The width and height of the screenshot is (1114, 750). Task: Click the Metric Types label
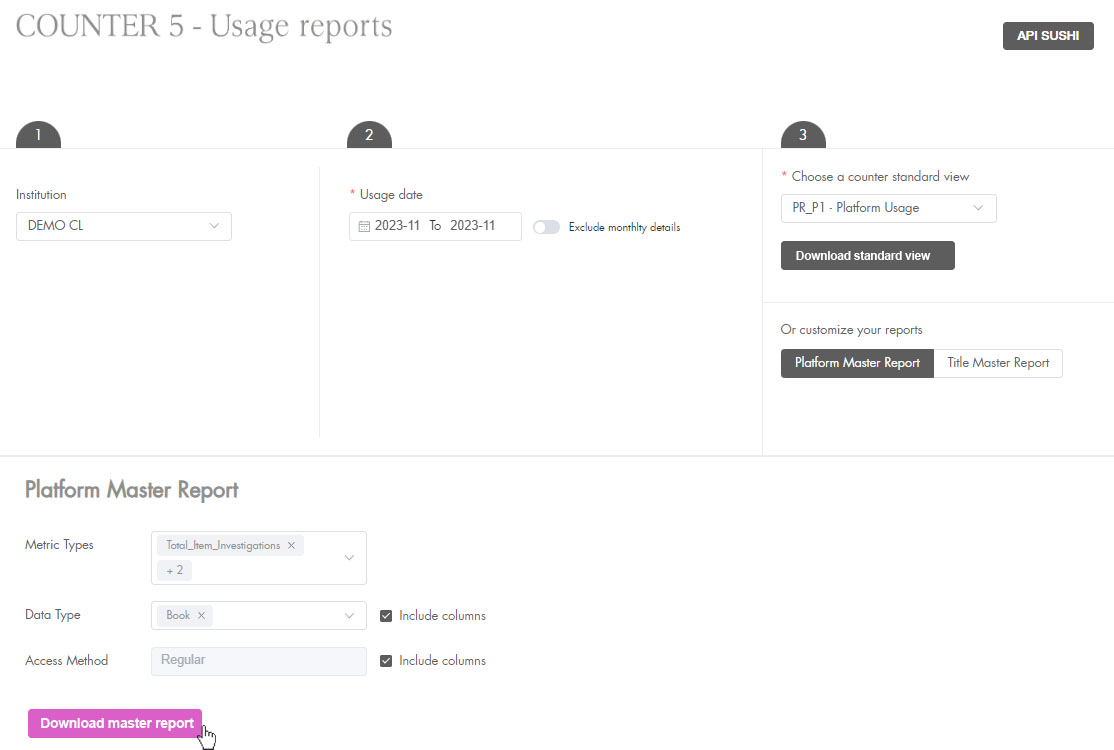pyautogui.click(x=59, y=545)
